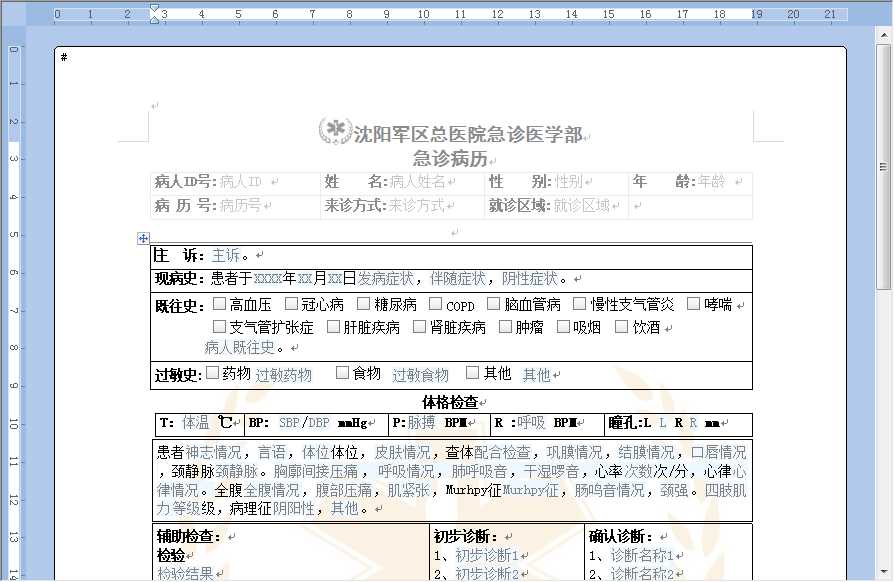Enable the 慢性支气管炎 checkbox

click(x=579, y=304)
